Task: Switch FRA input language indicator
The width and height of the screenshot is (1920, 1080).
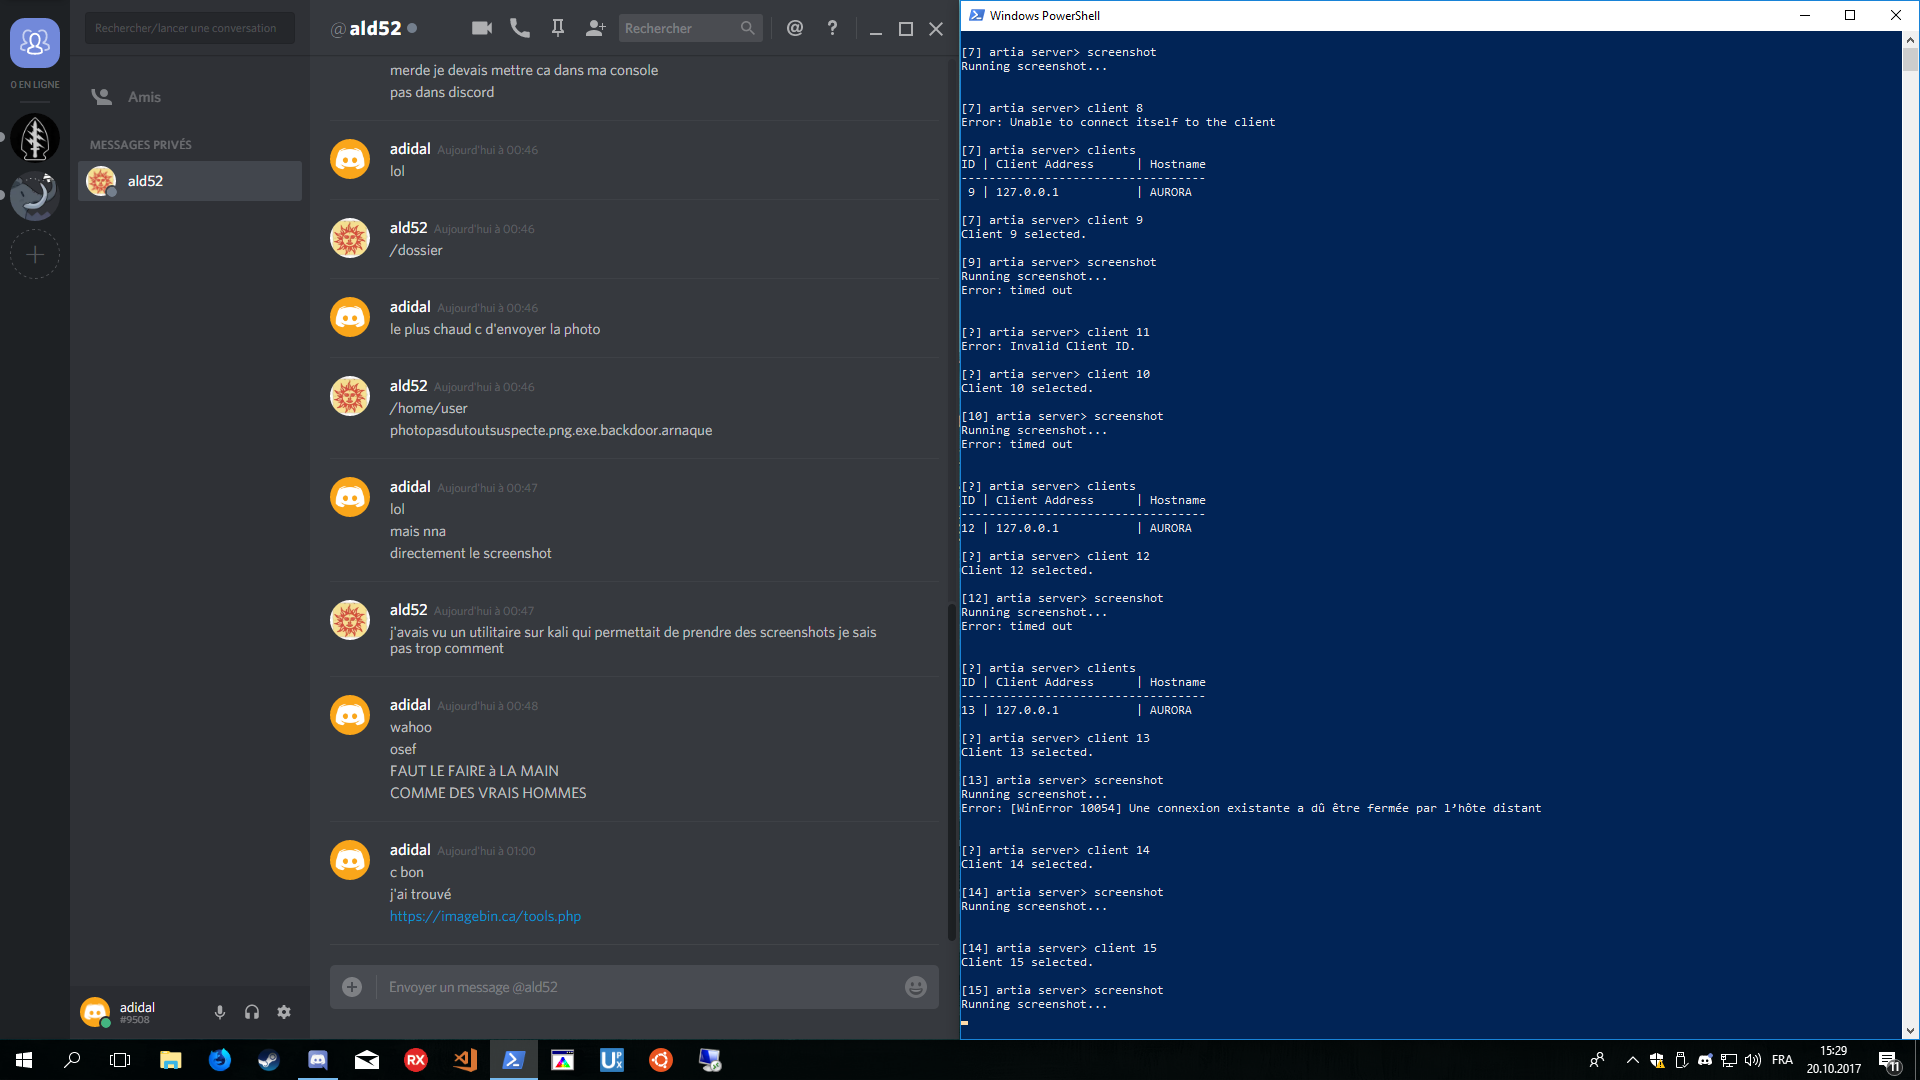Action: (x=1782, y=1060)
